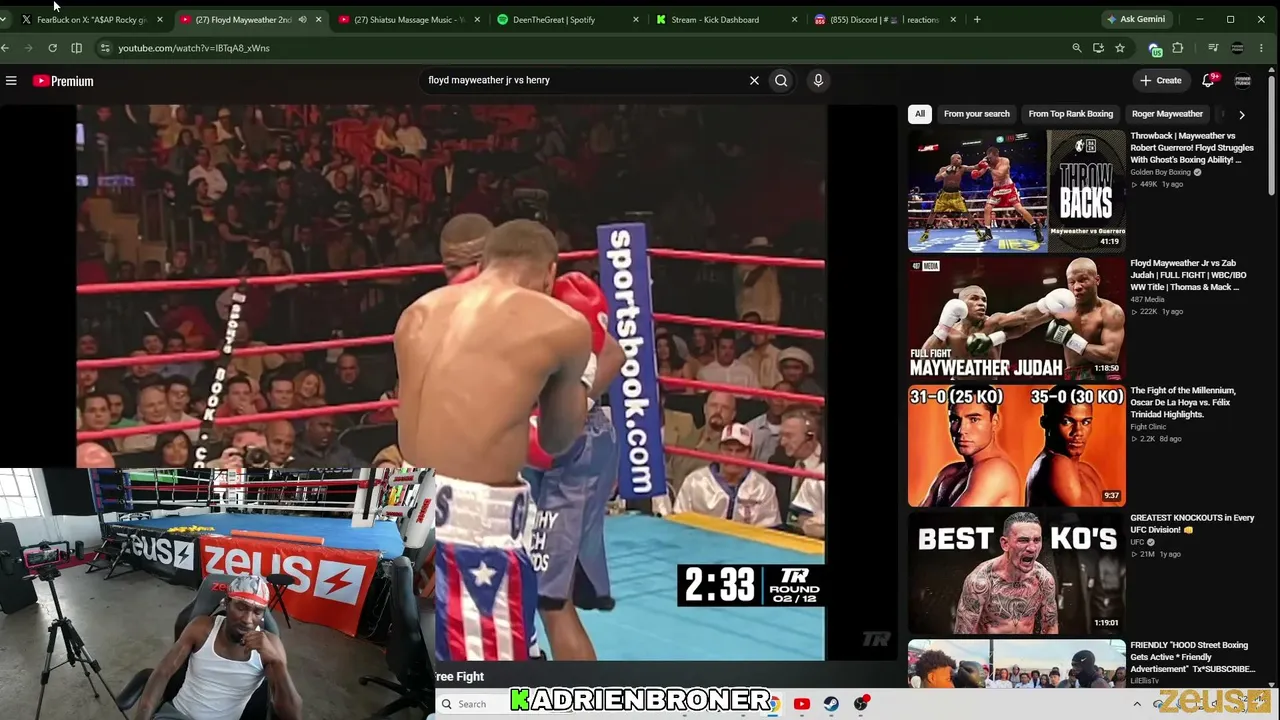This screenshot has height=720, width=1280.
Task: Run search with the magnifier button
Action: (x=781, y=80)
